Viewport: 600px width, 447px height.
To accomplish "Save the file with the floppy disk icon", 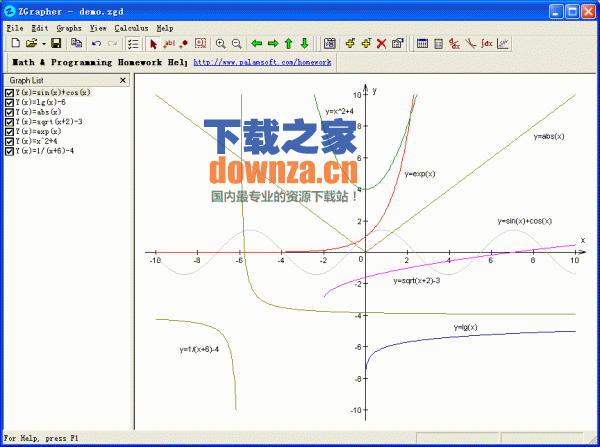I will click(56, 43).
